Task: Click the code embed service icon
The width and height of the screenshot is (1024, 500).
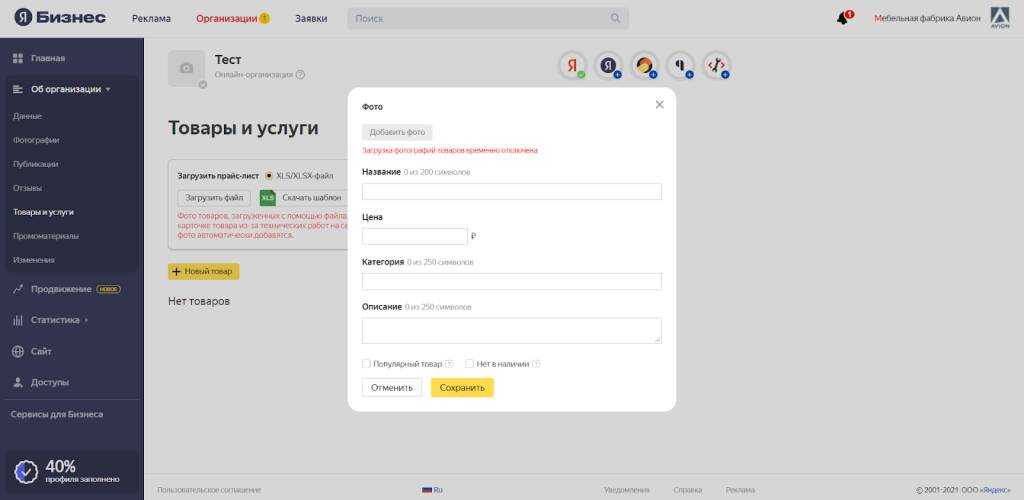Action: pos(716,66)
